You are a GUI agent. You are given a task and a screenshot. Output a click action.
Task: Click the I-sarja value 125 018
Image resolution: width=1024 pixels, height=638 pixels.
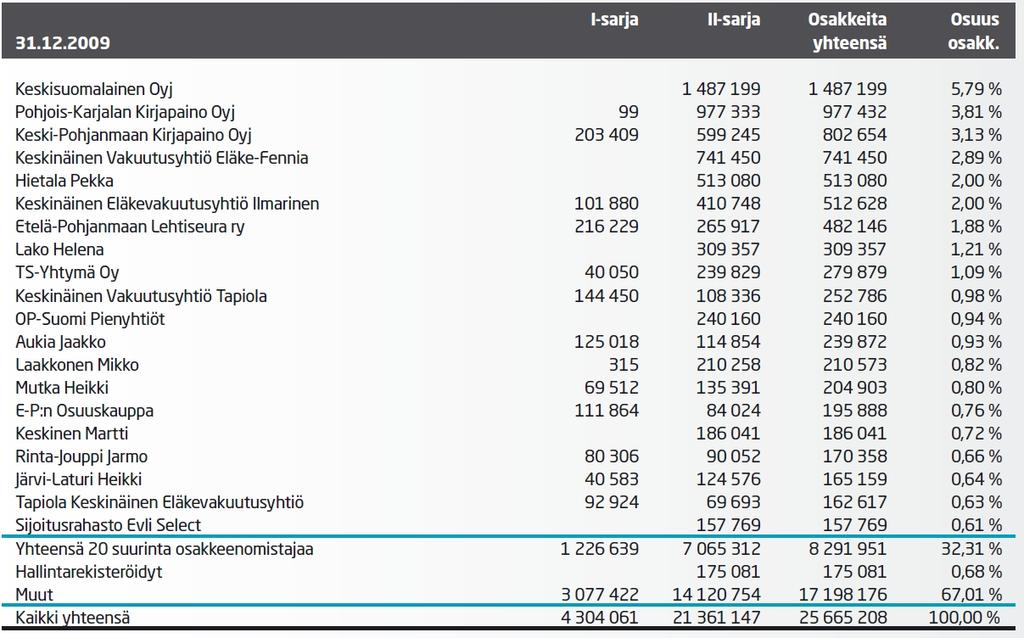[x=607, y=342]
